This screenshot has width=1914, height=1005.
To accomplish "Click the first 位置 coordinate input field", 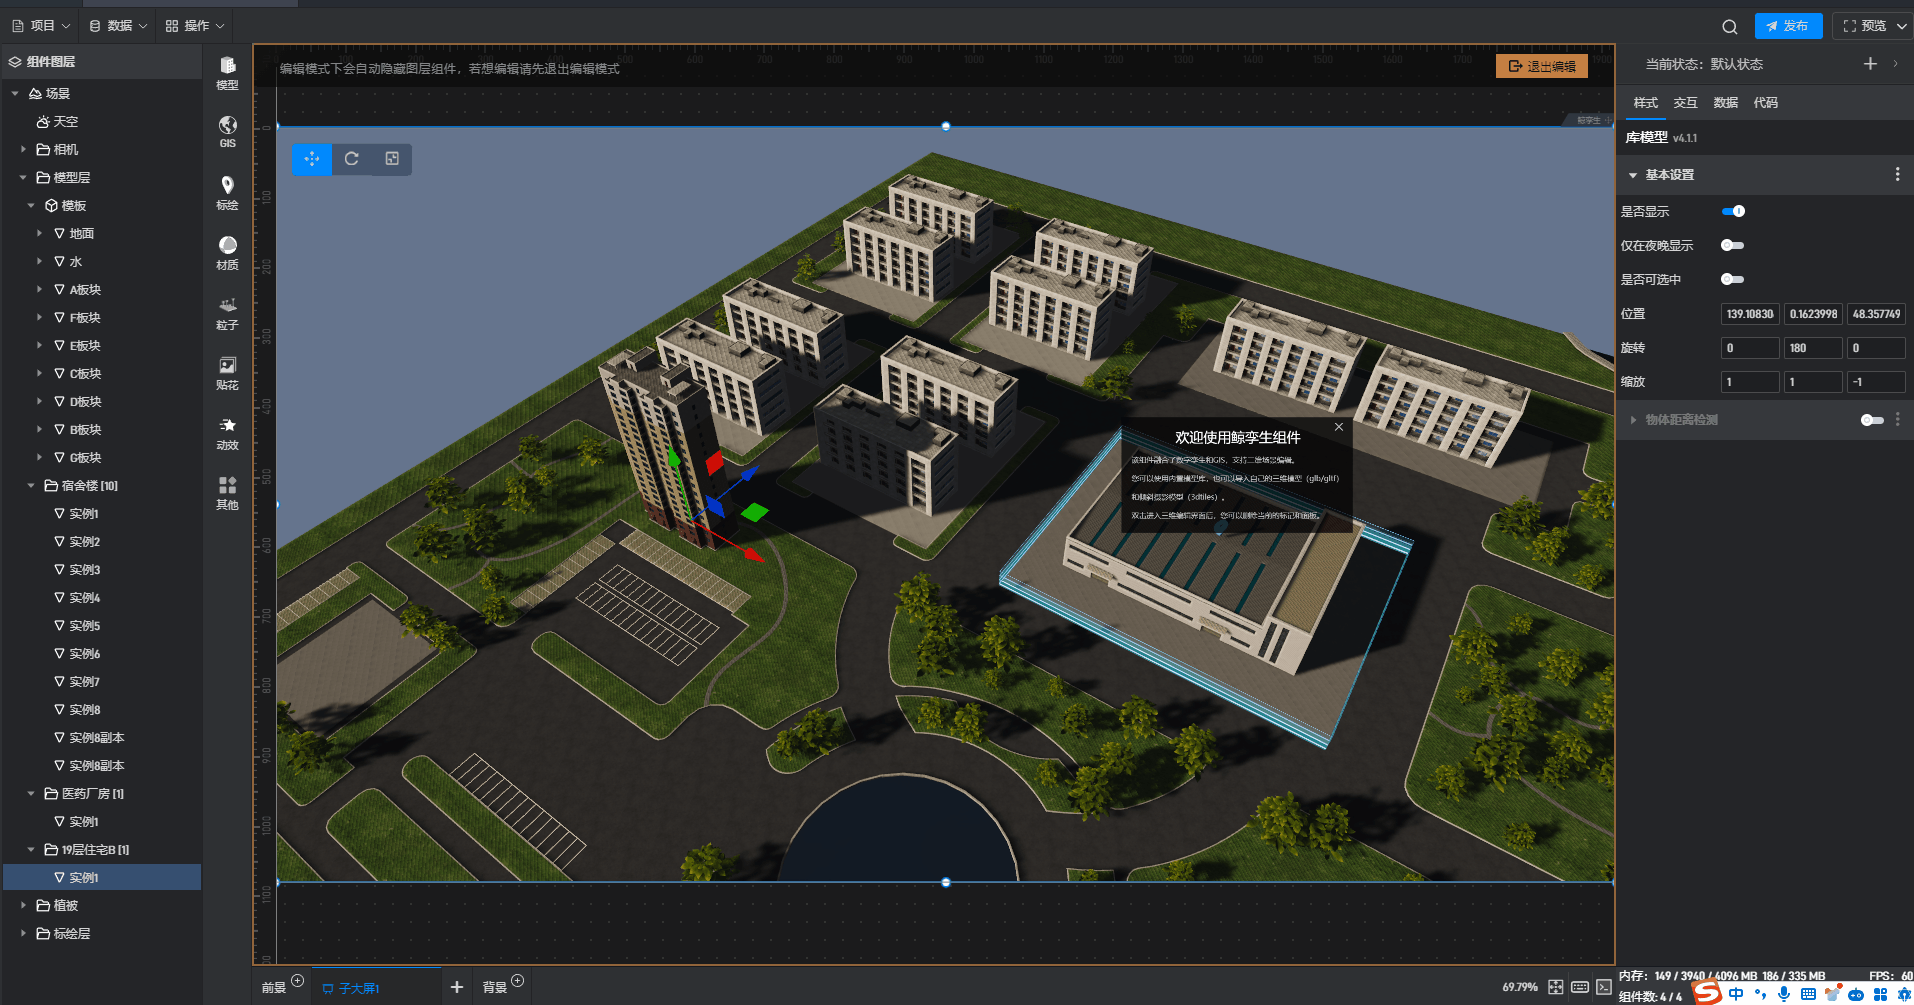I will coord(1749,314).
